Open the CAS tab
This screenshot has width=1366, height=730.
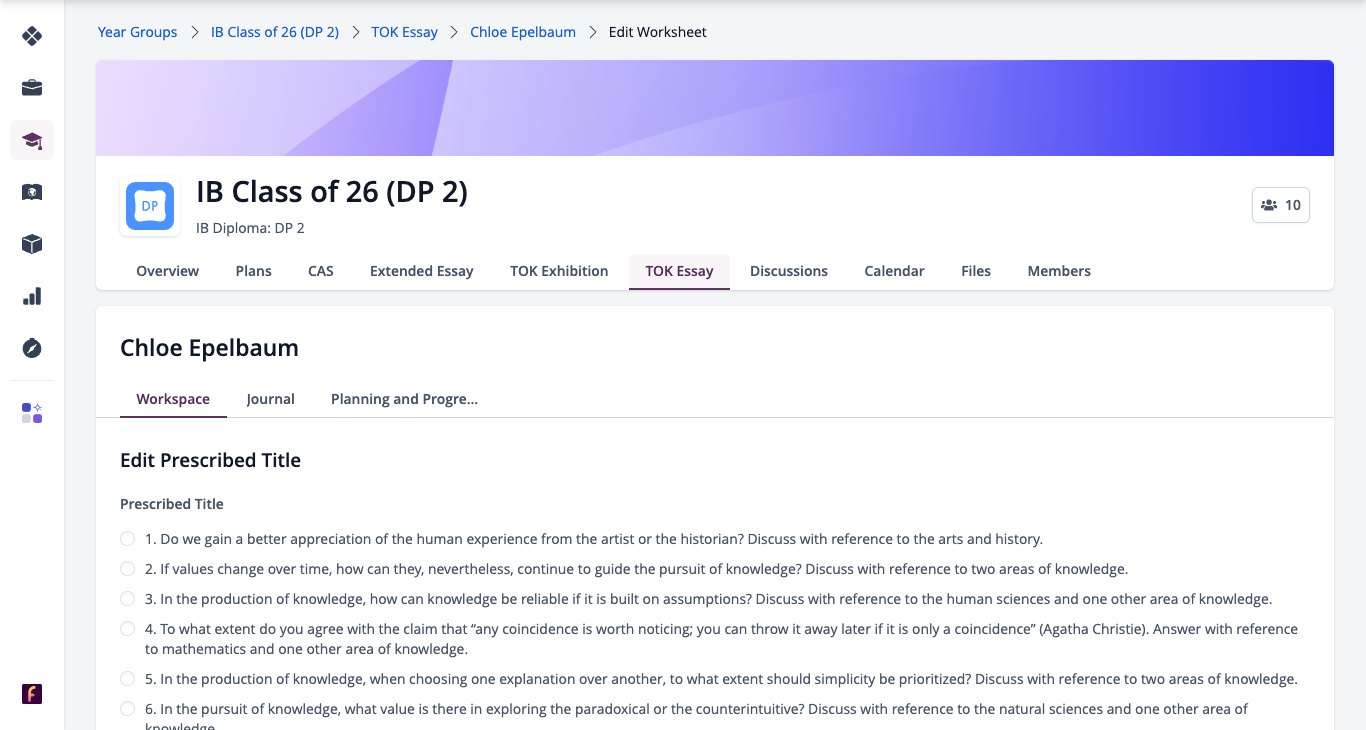coord(321,271)
